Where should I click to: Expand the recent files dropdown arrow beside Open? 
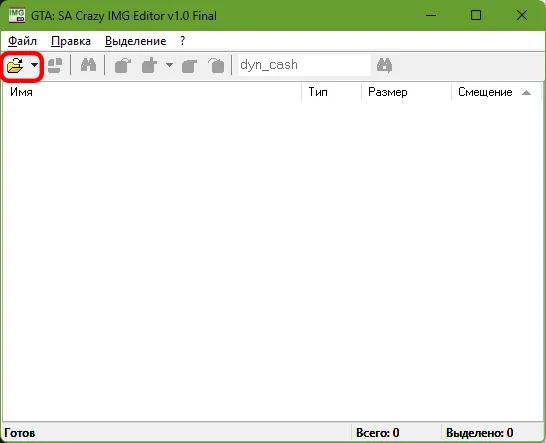tap(34, 65)
